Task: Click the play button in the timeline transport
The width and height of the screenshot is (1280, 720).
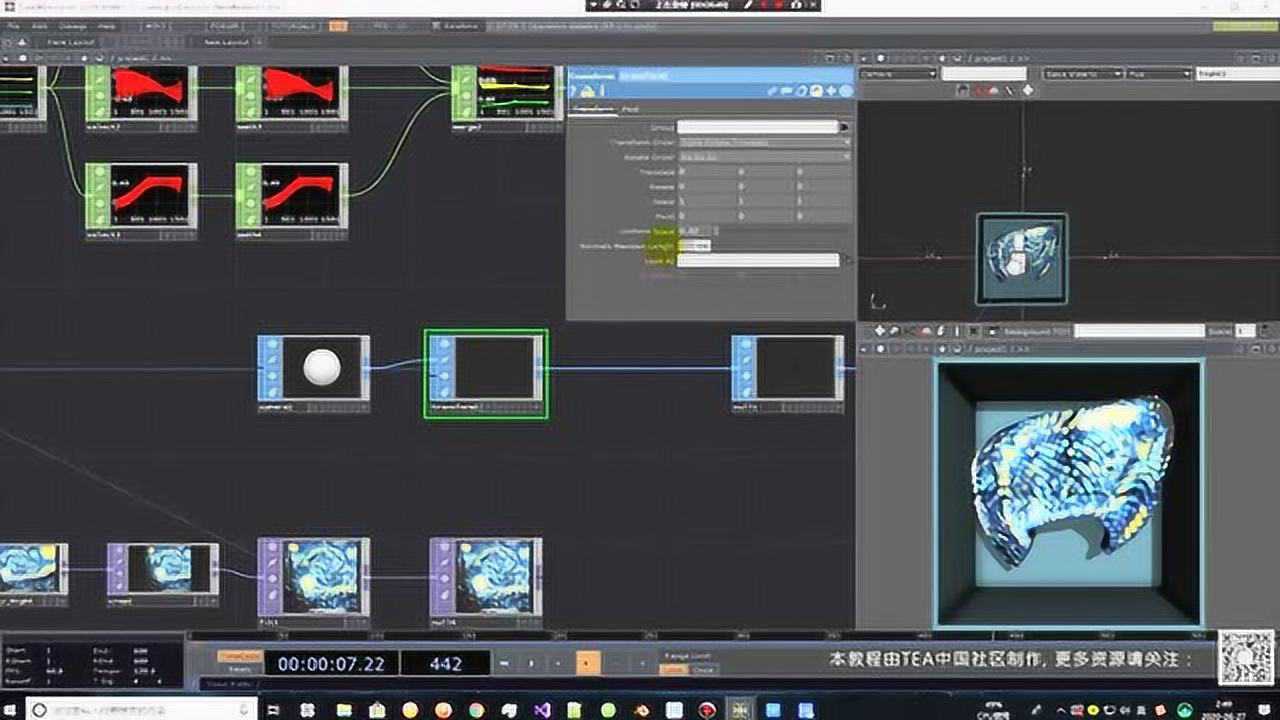Action: (x=586, y=663)
